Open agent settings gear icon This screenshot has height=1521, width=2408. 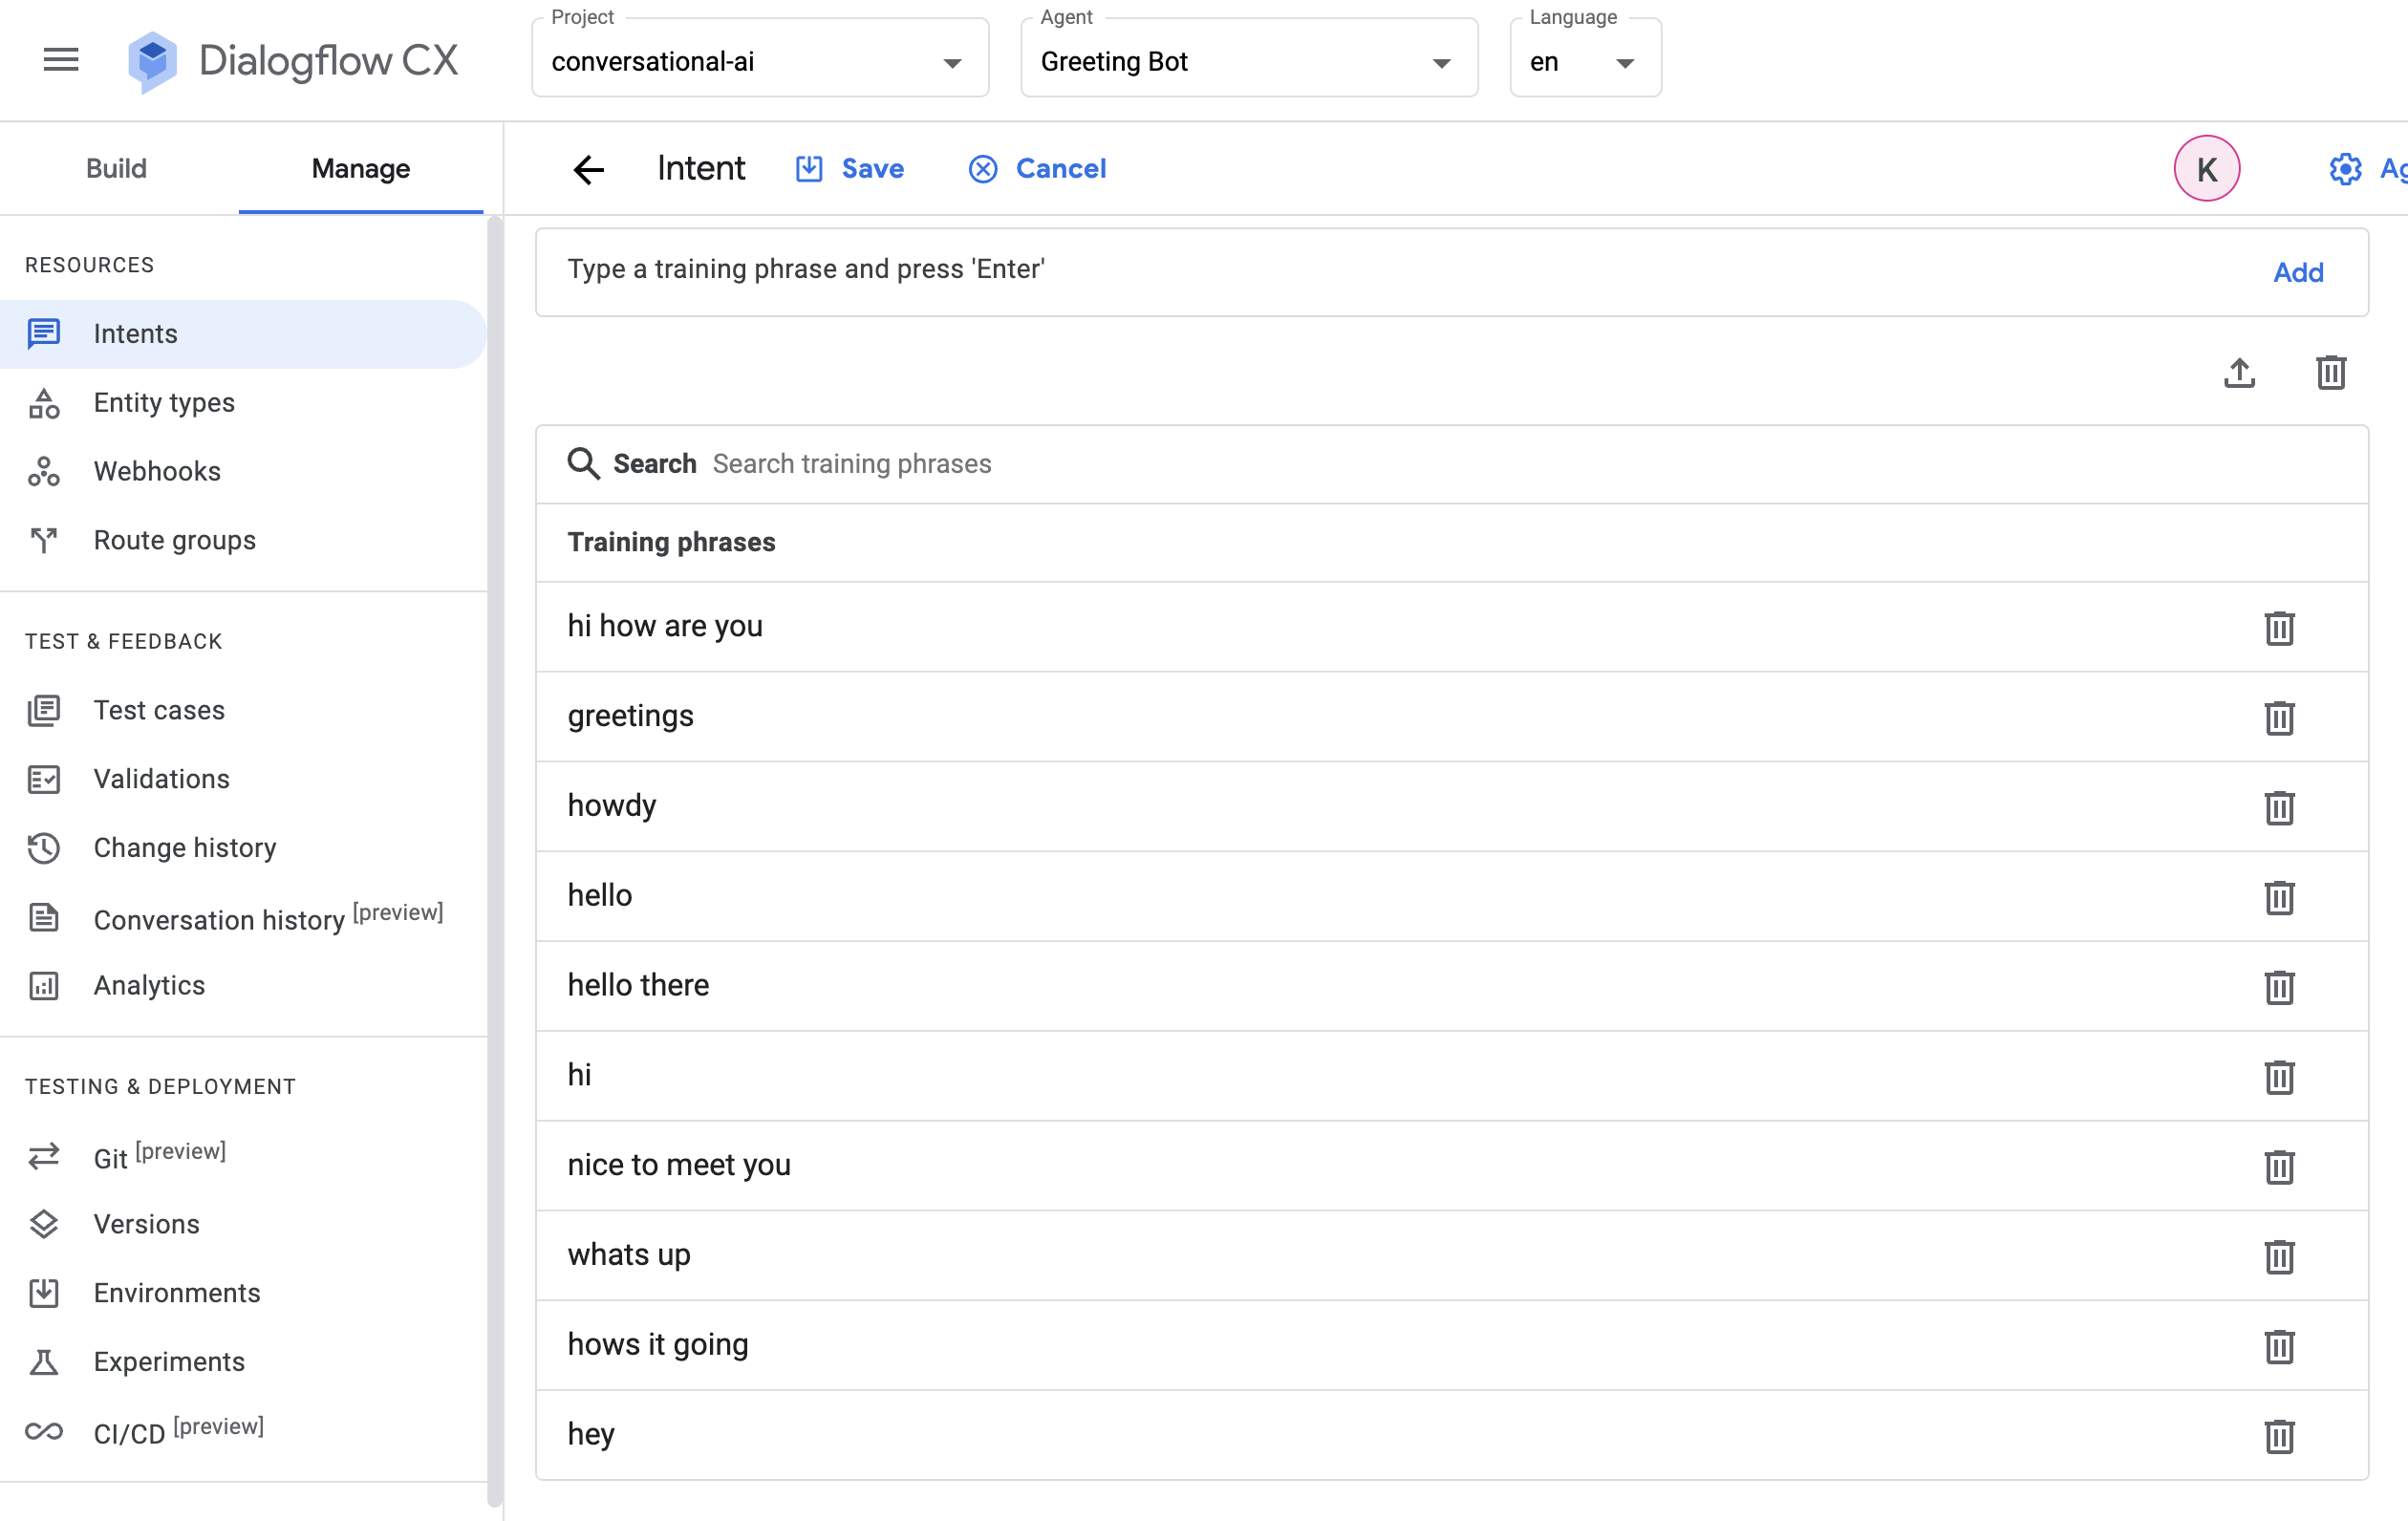point(2344,169)
